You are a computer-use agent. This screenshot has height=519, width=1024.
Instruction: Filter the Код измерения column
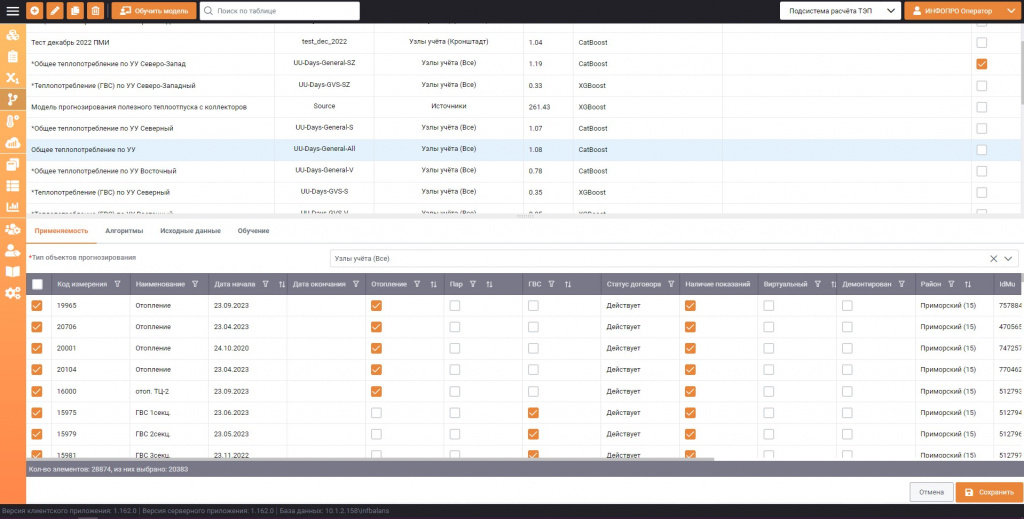tap(118, 284)
